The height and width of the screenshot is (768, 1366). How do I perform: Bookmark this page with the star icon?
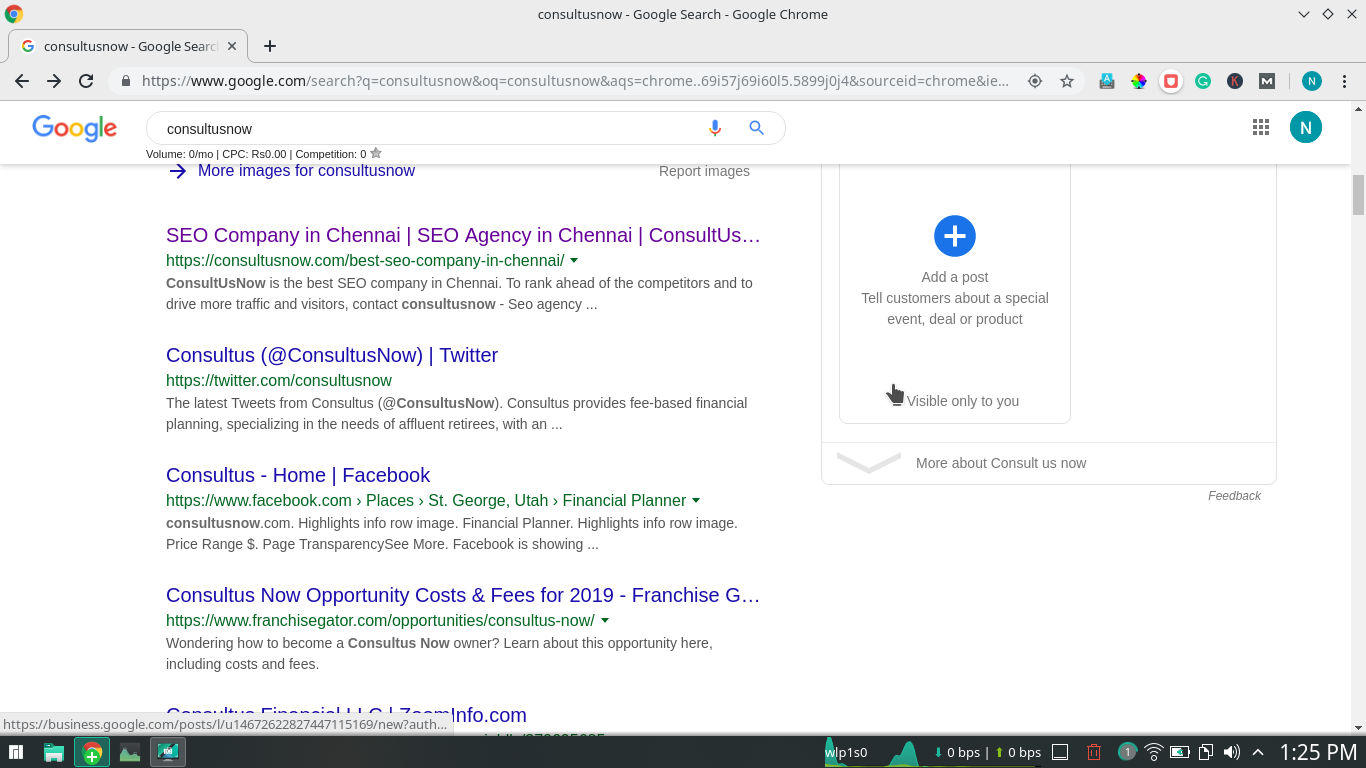pyautogui.click(x=1067, y=81)
